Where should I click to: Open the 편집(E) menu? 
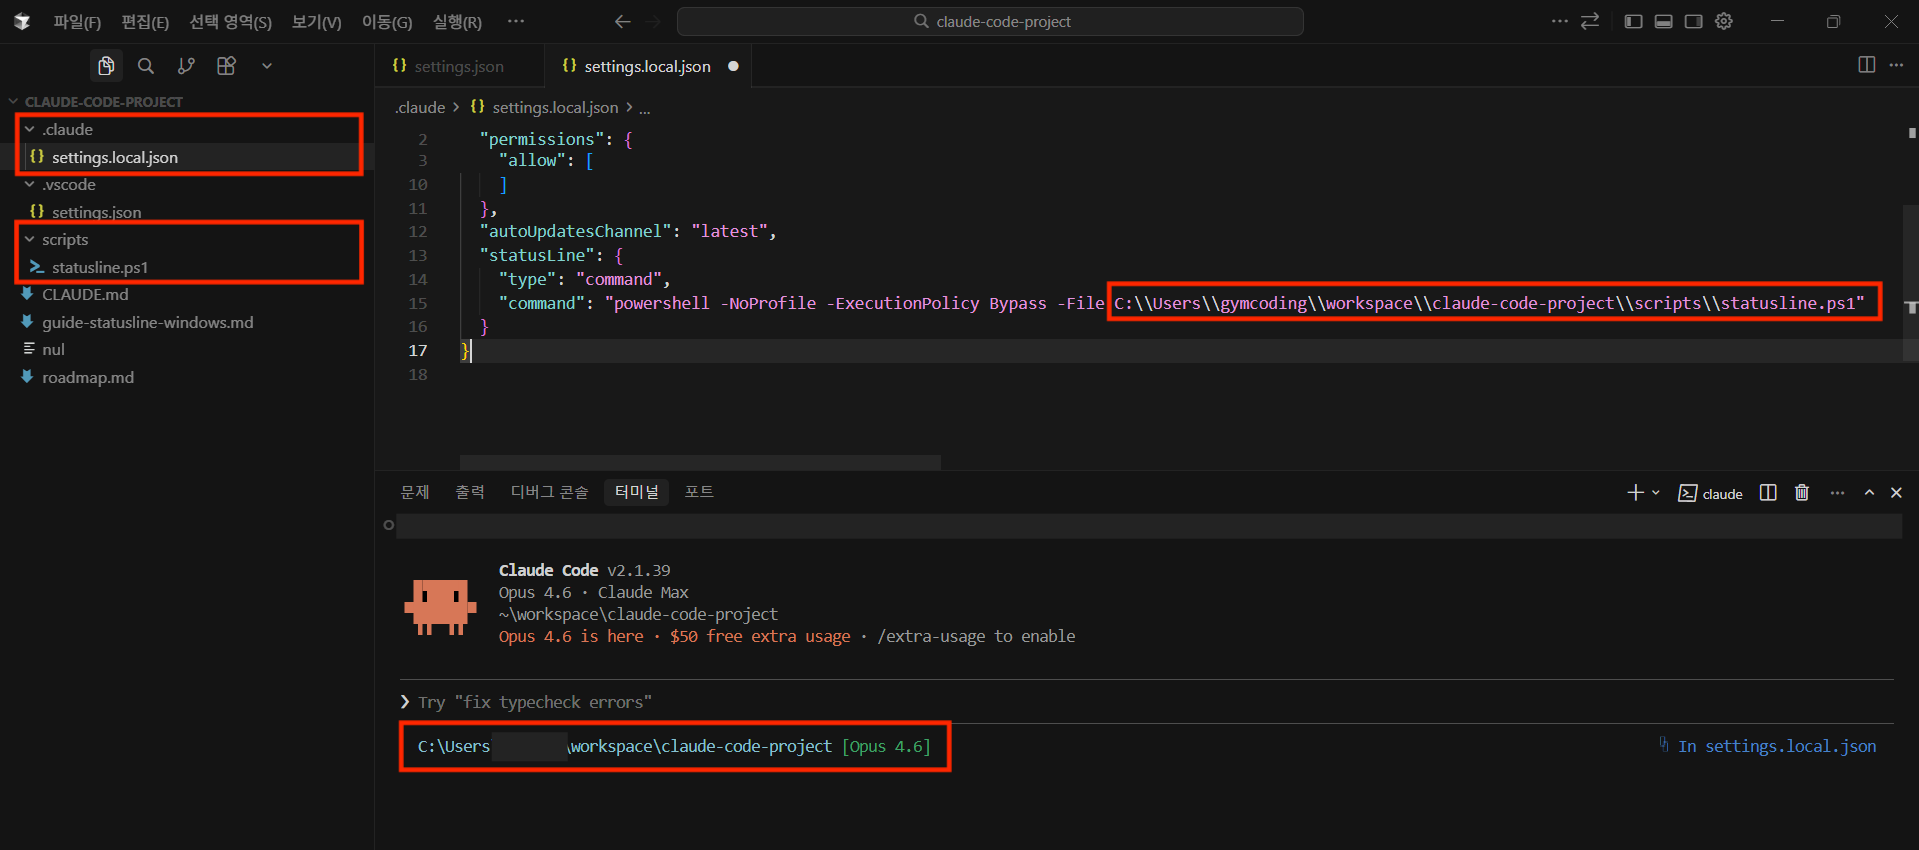tap(145, 22)
